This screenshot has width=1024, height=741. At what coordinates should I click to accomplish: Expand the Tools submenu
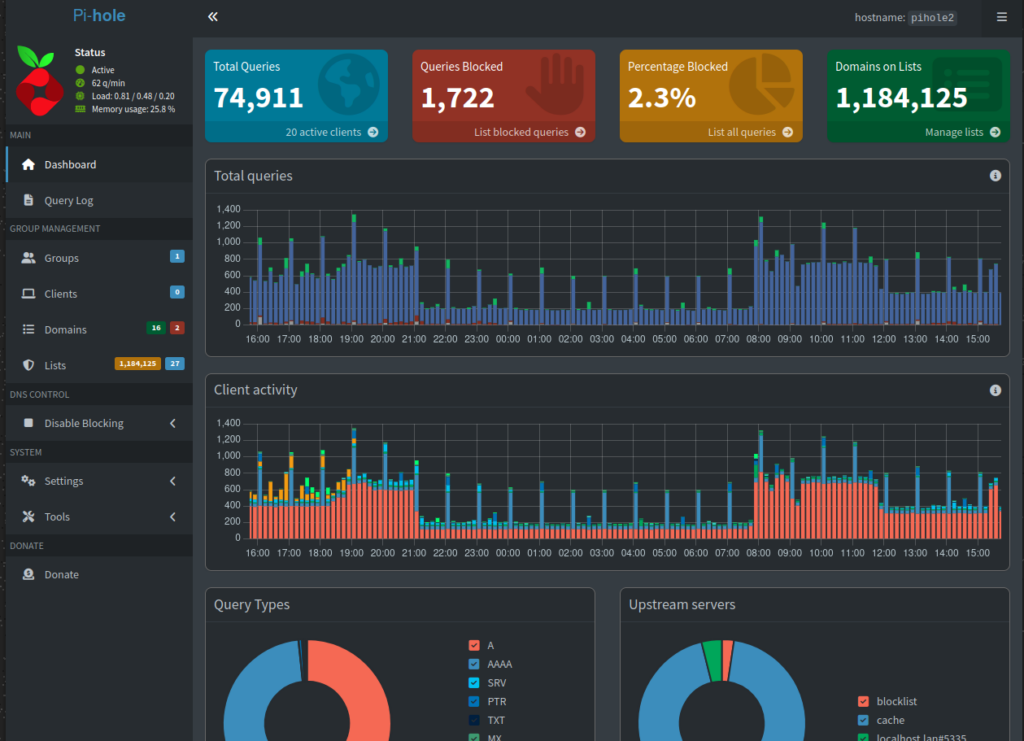point(173,517)
